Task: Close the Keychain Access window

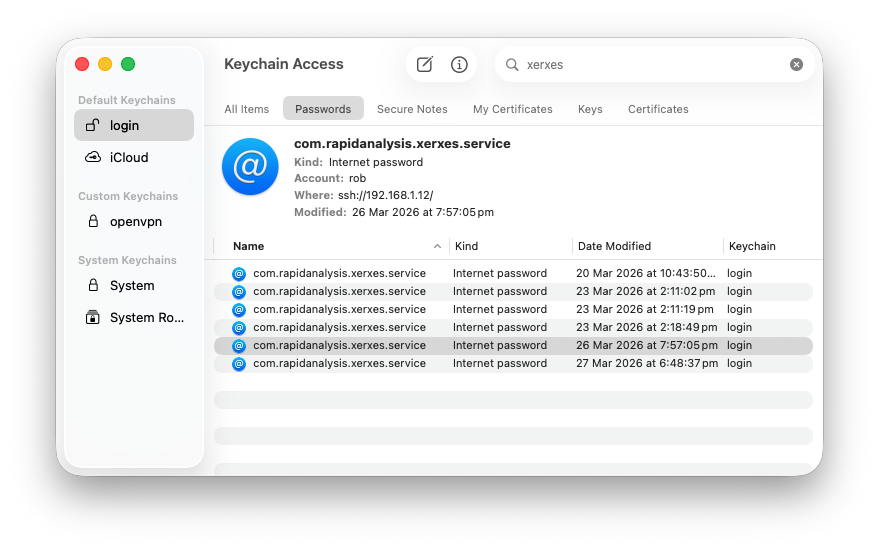Action: click(82, 64)
